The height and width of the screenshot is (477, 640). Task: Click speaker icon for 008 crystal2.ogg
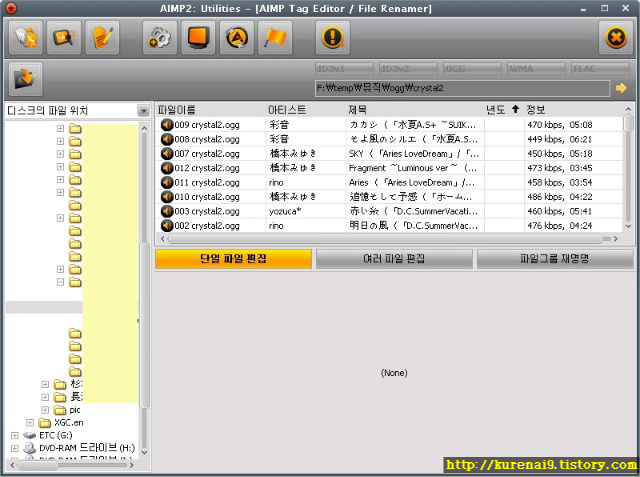pyautogui.click(x=167, y=139)
